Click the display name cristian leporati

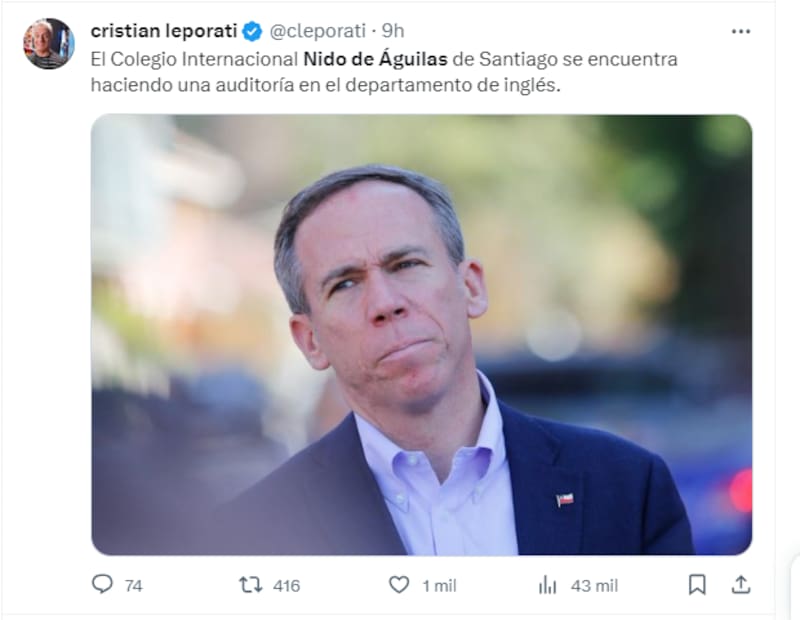[x=164, y=31]
